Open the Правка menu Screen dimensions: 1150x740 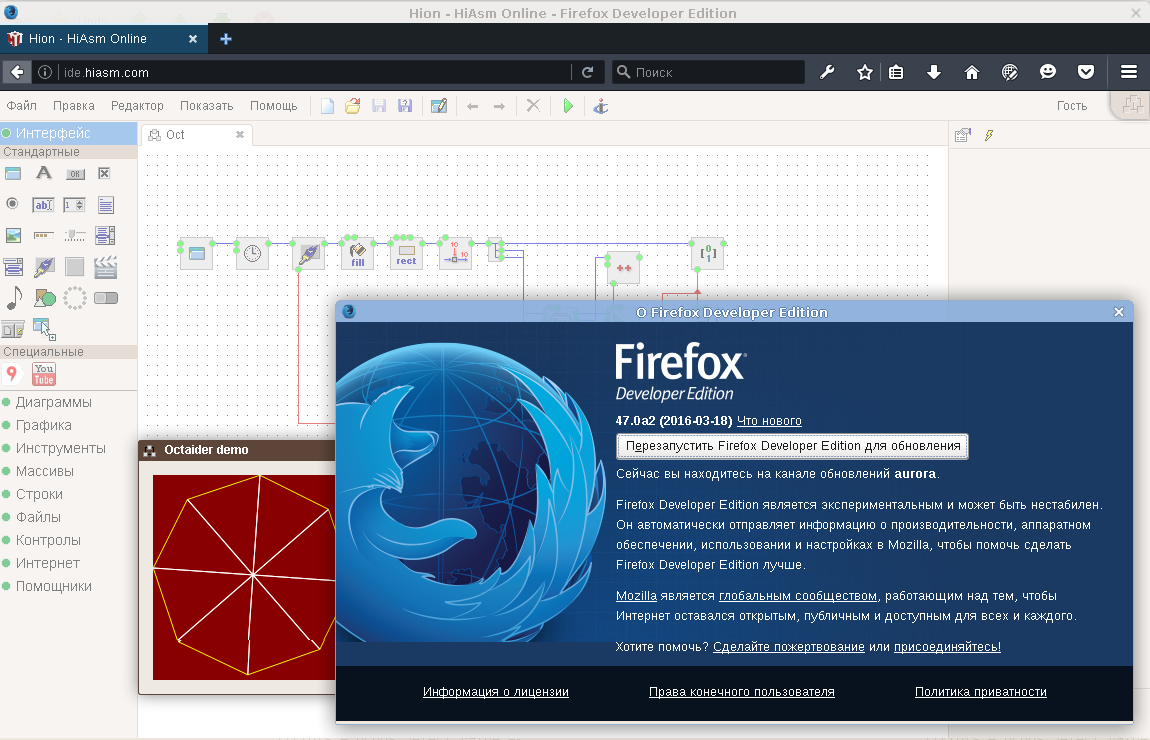(x=73, y=106)
